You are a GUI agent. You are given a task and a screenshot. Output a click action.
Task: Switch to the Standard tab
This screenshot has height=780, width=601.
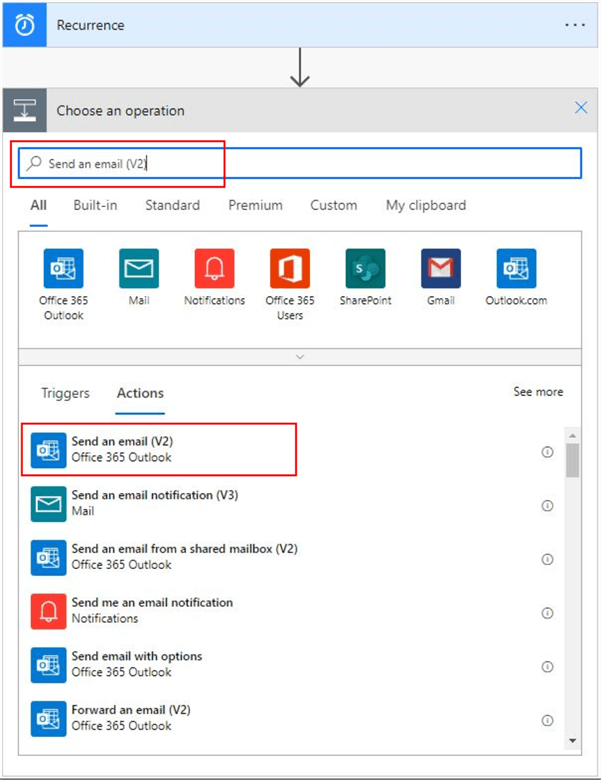pos(173,205)
